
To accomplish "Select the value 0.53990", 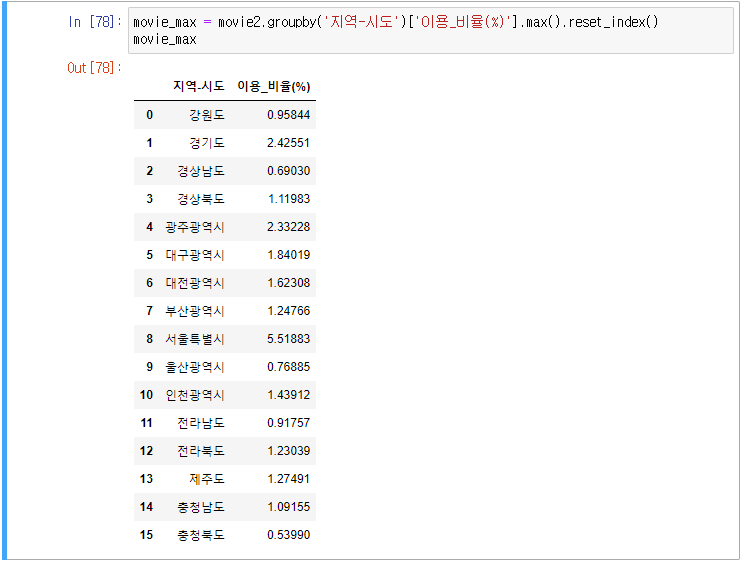I will pos(288,535).
